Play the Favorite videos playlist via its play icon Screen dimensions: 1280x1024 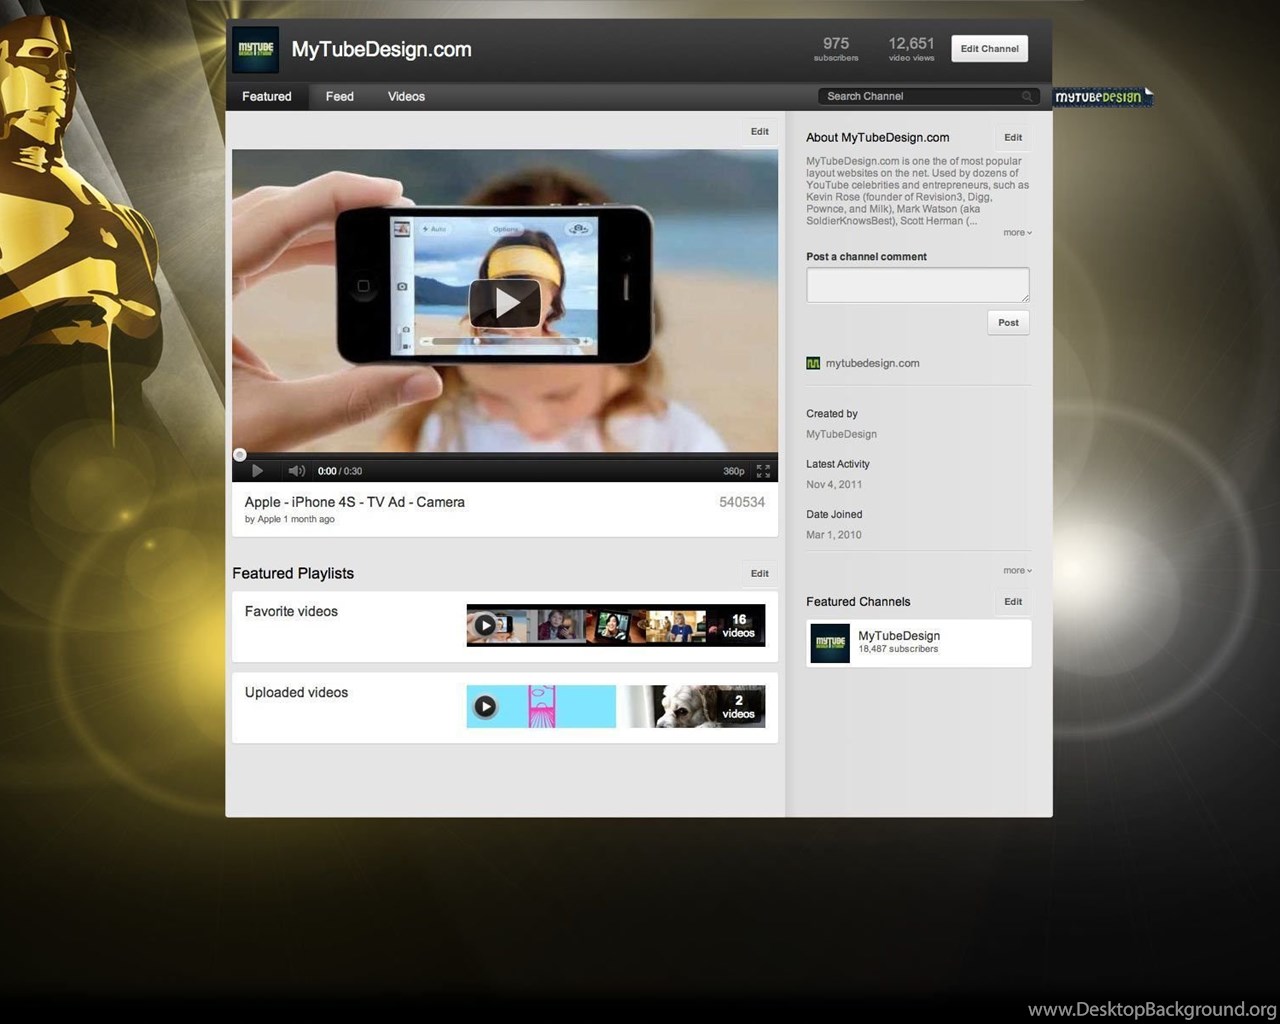[x=485, y=625]
